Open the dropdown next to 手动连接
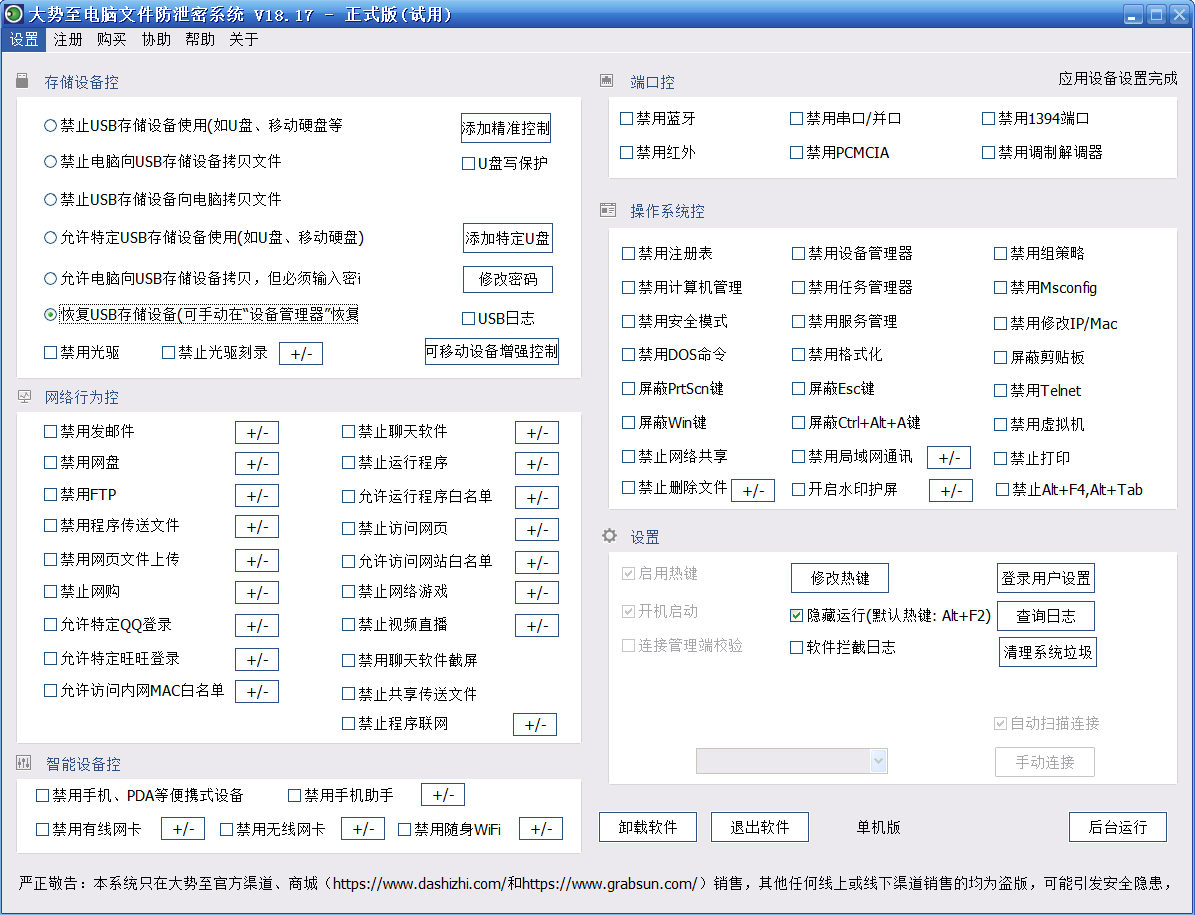 point(878,762)
